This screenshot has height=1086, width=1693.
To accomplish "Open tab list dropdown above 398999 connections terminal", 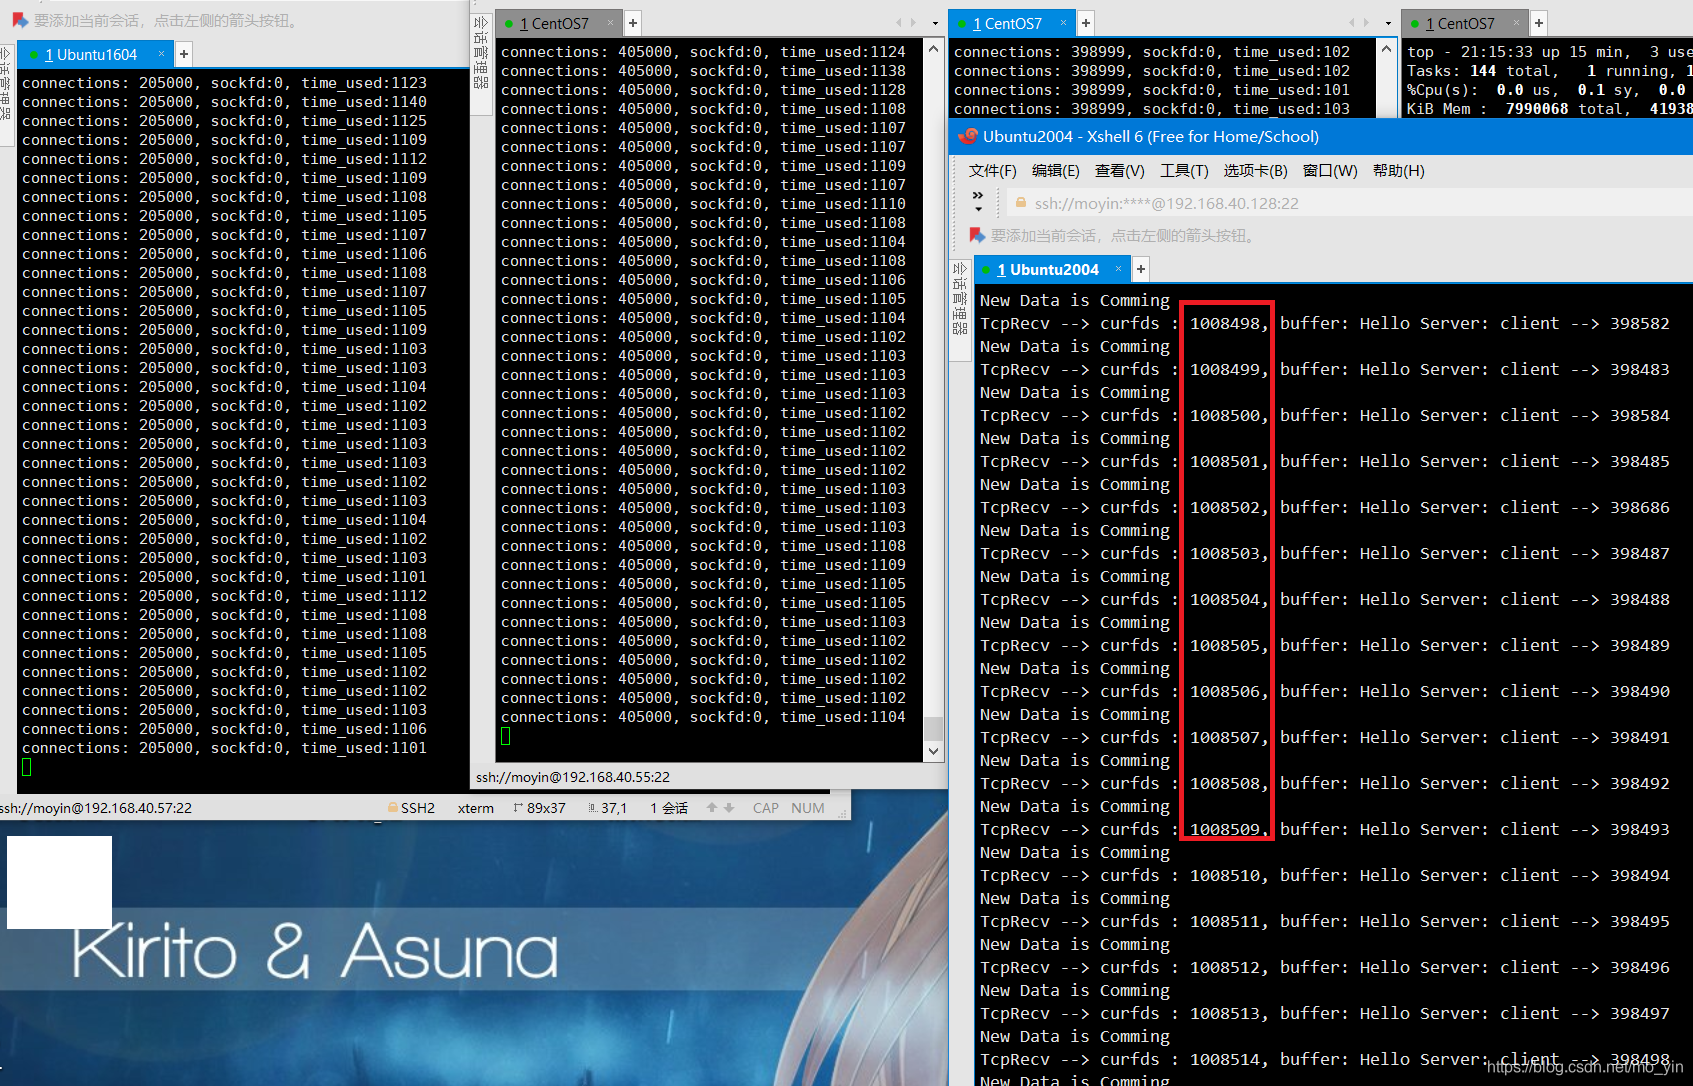I will 1388,23.
